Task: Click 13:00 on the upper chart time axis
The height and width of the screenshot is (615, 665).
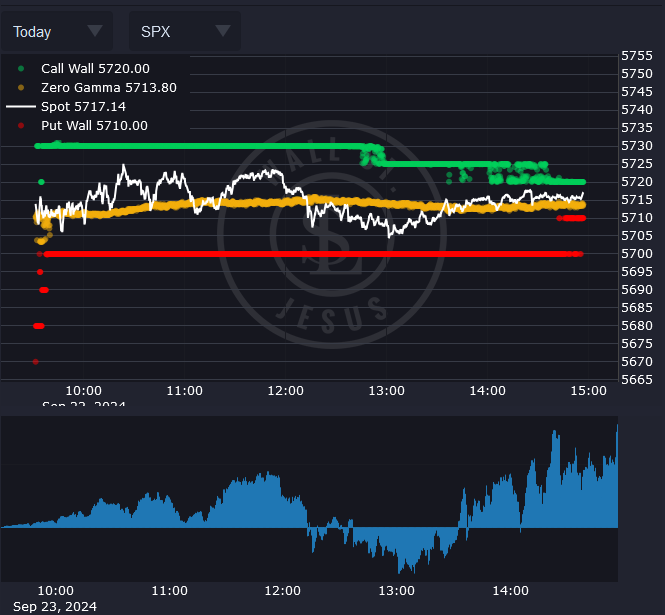Action: tap(386, 391)
